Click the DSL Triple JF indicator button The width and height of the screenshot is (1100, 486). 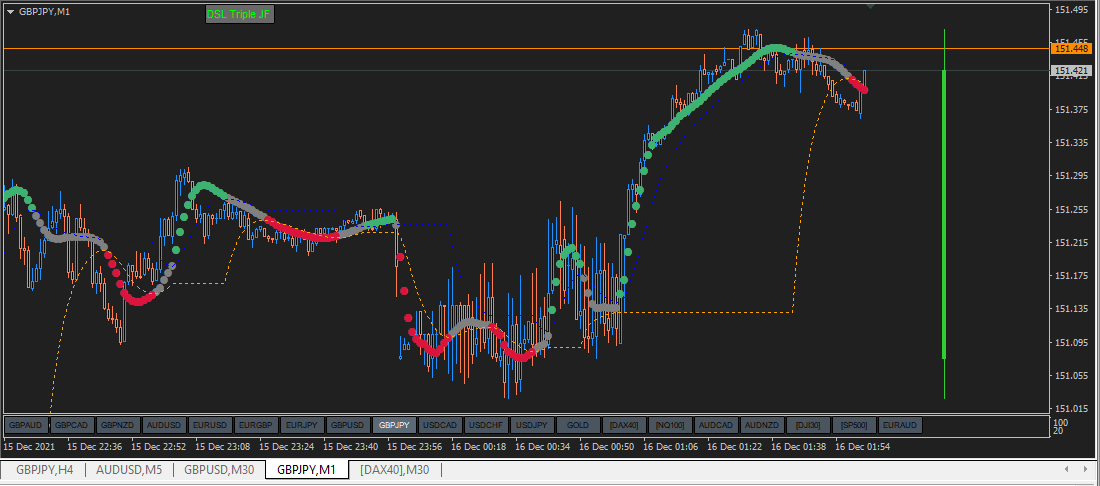[x=239, y=14]
